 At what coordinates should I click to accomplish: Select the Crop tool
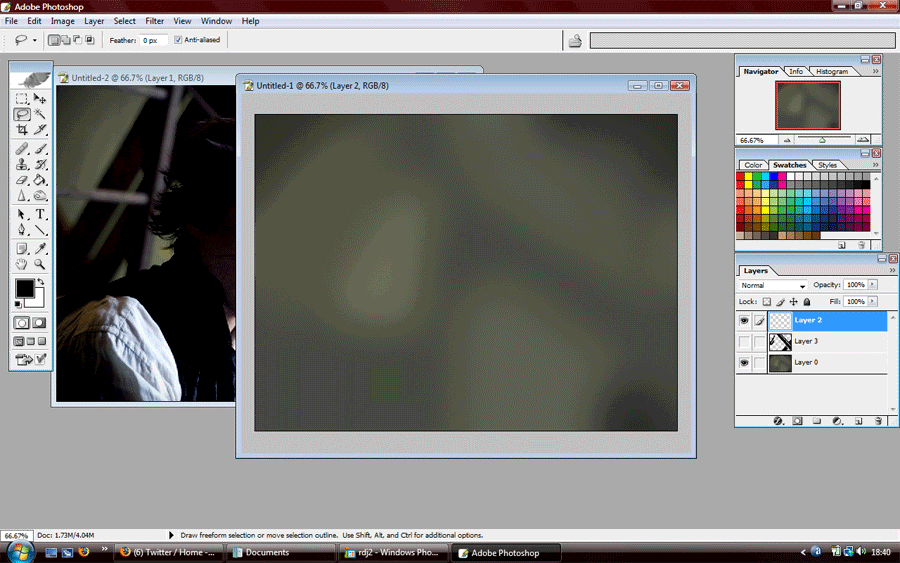coord(22,130)
